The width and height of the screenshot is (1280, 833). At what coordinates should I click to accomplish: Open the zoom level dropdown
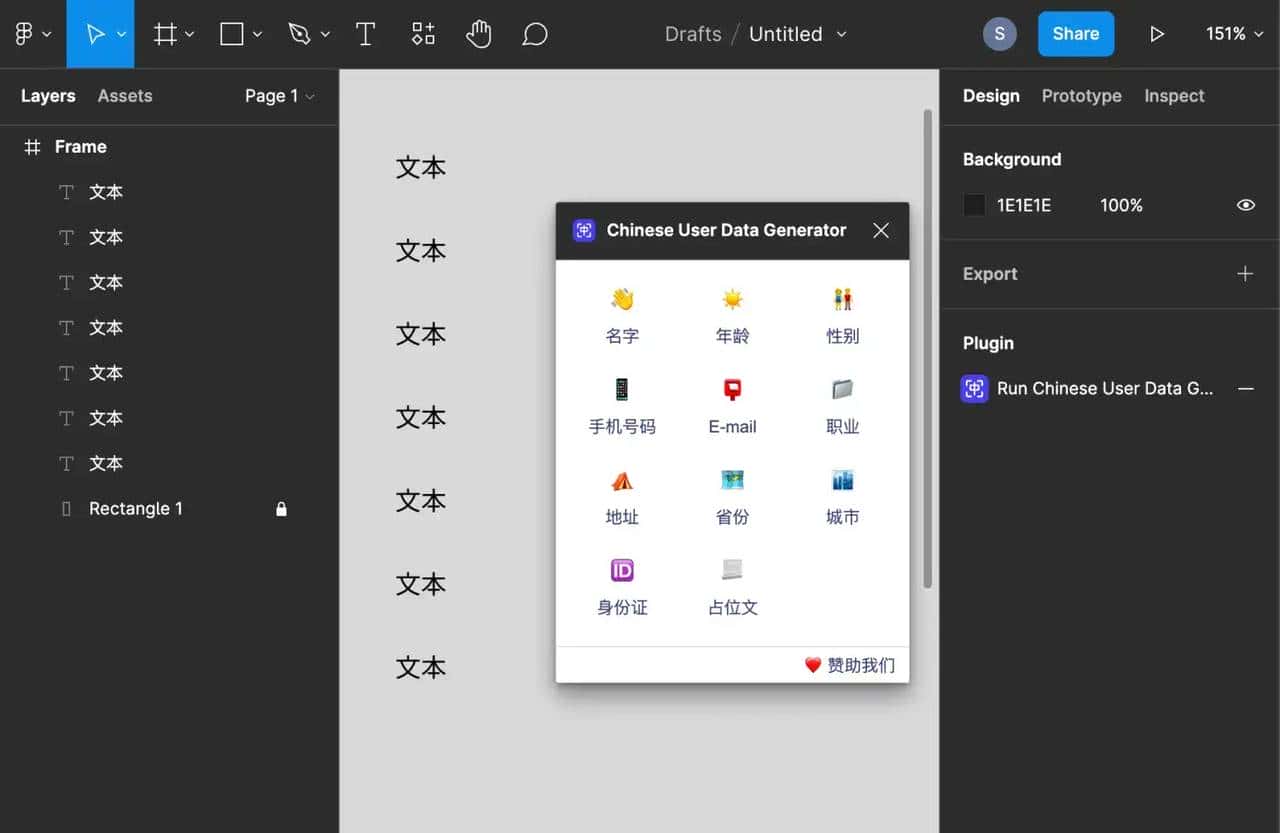[1233, 33]
